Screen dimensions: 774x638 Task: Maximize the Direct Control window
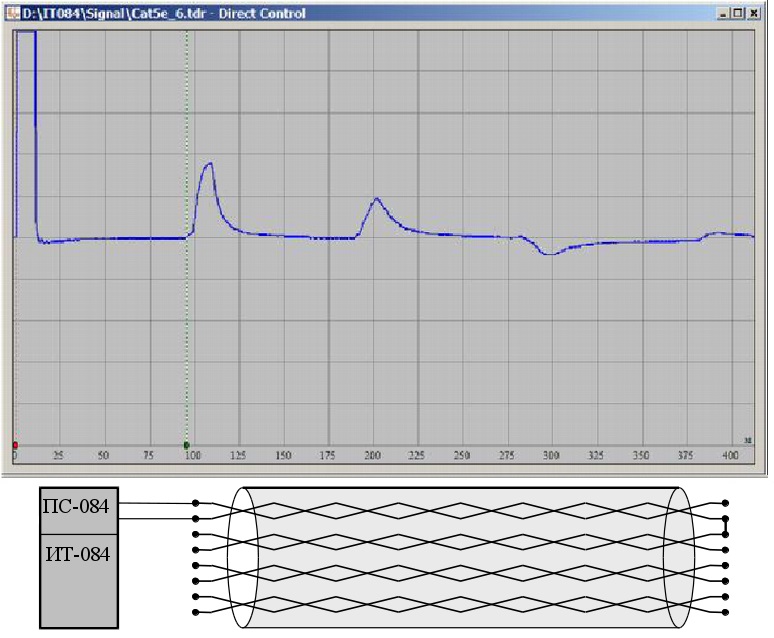click(x=738, y=14)
